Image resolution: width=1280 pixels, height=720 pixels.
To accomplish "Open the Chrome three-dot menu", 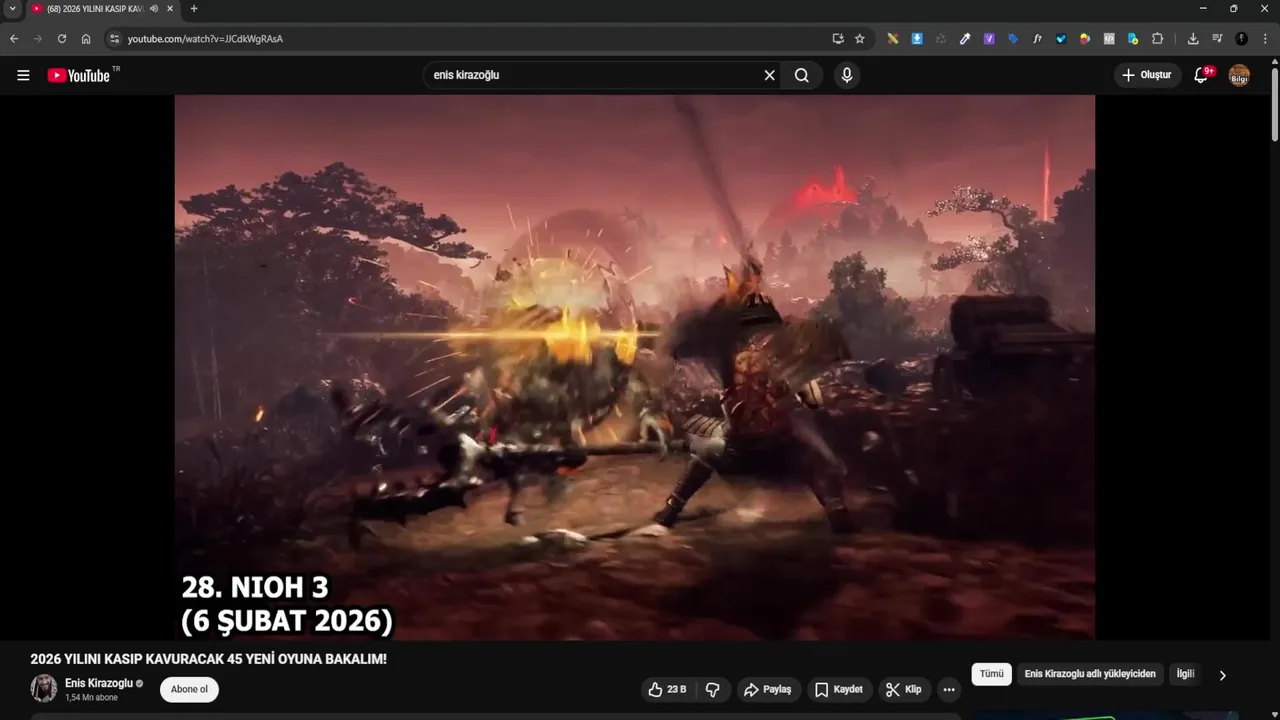I will click(1265, 39).
